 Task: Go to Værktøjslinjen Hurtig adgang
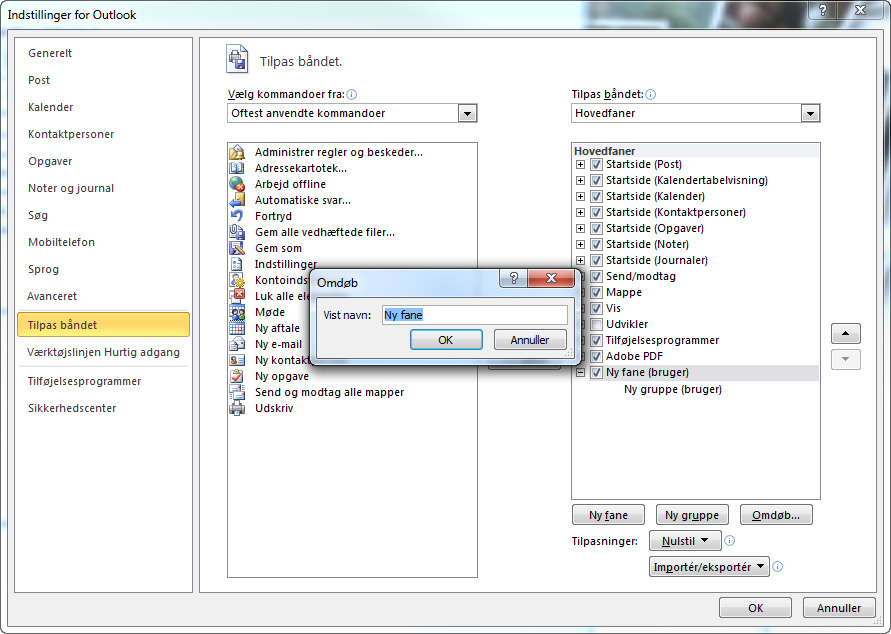click(103, 352)
